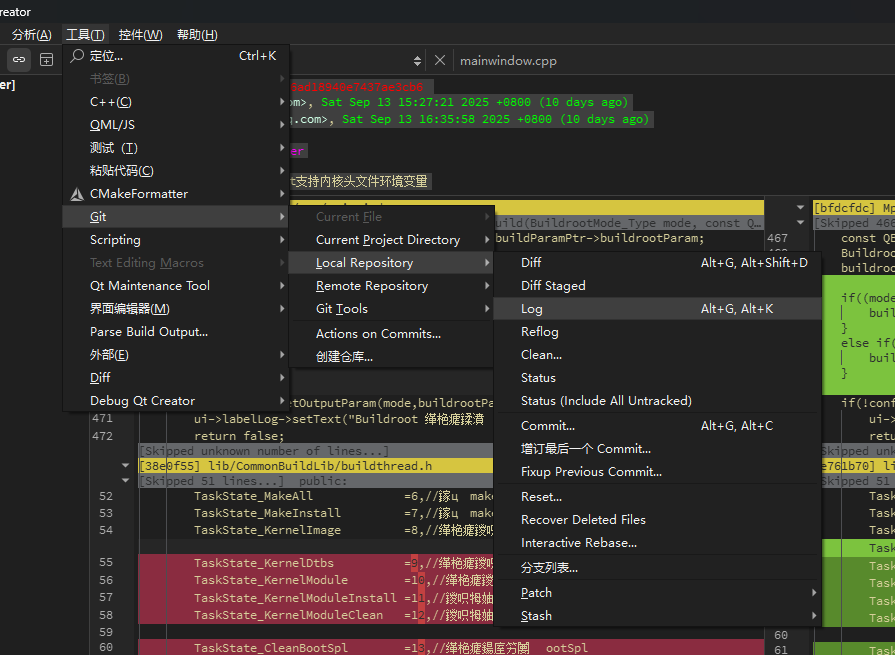Collapse the top diff file section arrow

pos(799,208)
